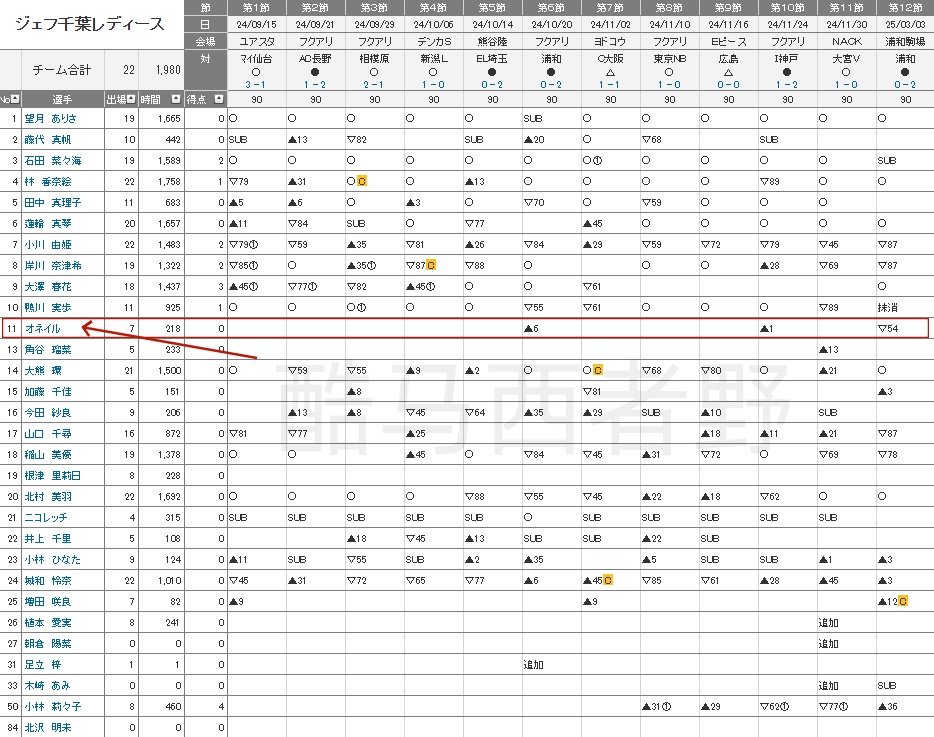Image resolution: width=934 pixels, height=737 pixels.
Task: Open player link ニコレッチ
Action: [46, 517]
